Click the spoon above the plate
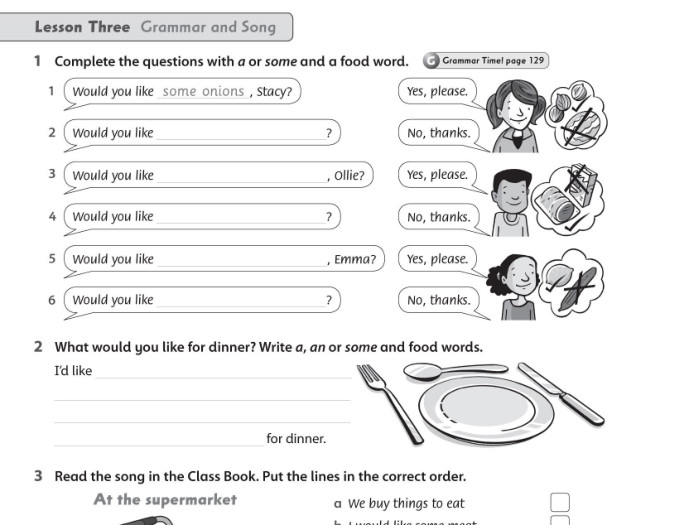The width and height of the screenshot is (700, 525). (452, 371)
